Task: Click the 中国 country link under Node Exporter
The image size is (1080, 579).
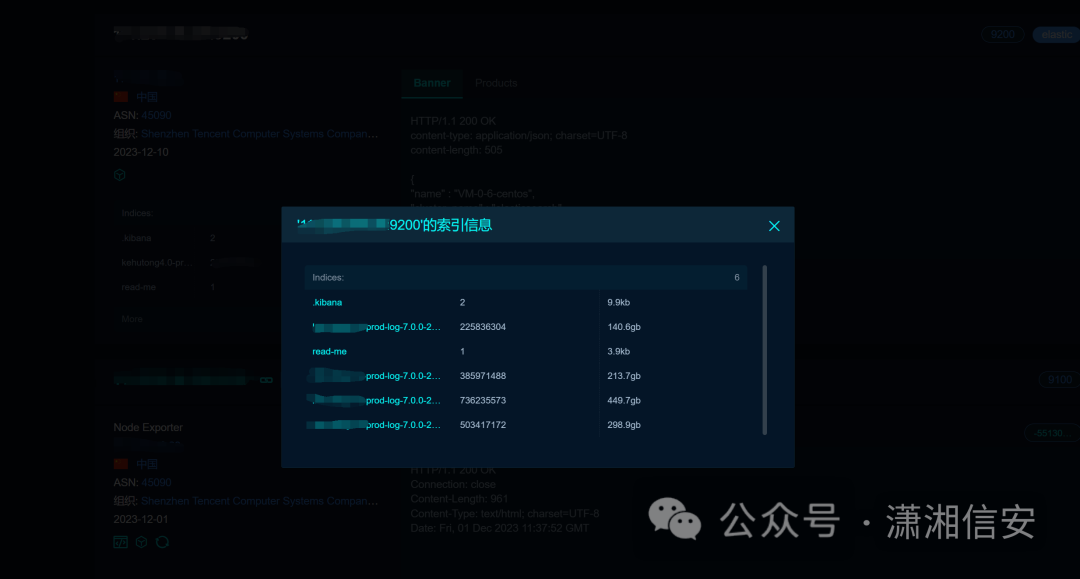Action: pos(147,464)
